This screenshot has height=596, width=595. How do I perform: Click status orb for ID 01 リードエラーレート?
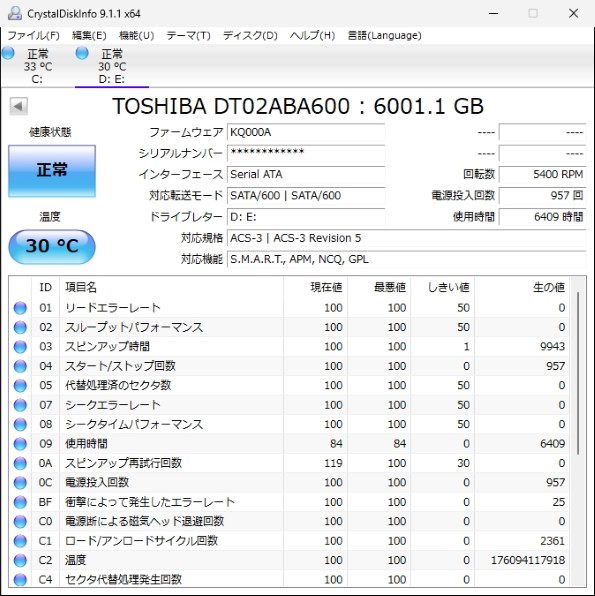(20, 308)
